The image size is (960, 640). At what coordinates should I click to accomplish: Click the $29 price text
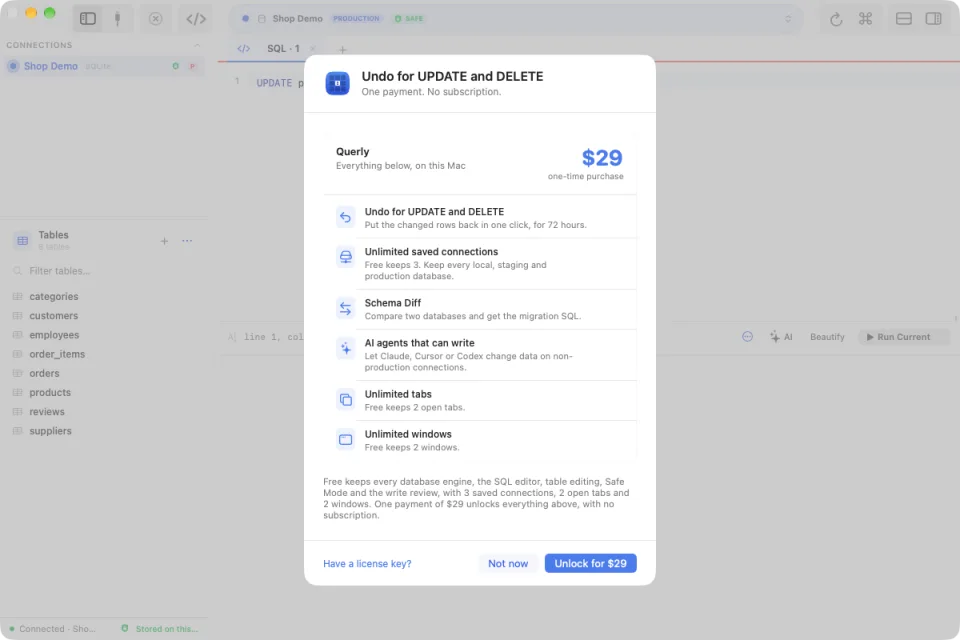click(x=602, y=158)
